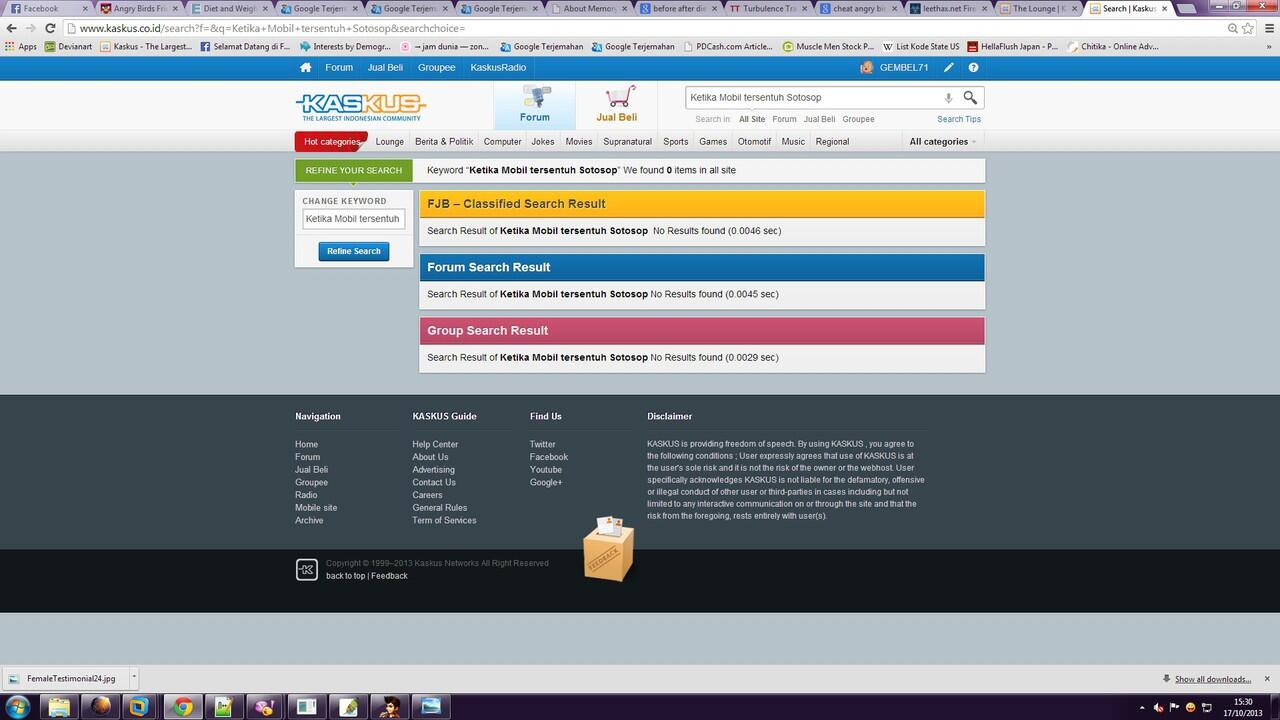Image resolution: width=1280 pixels, height=720 pixels.
Task: Click the KASKUS logo
Action: click(361, 106)
